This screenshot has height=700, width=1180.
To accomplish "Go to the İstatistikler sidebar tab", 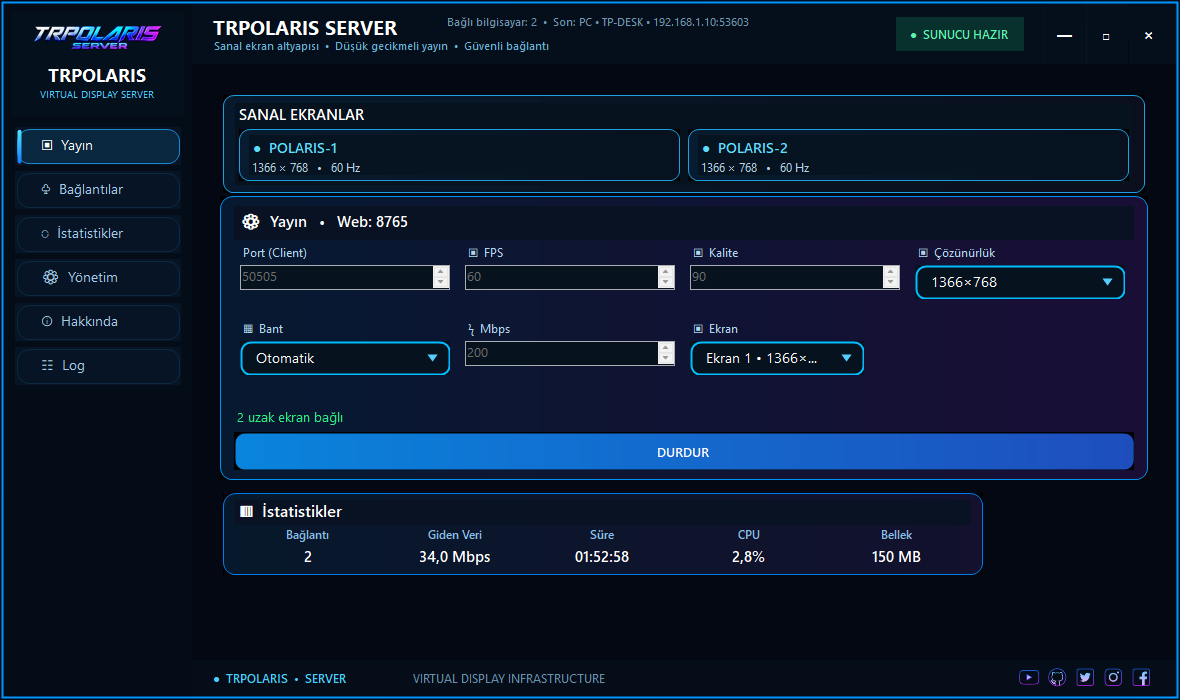I will pos(99,234).
